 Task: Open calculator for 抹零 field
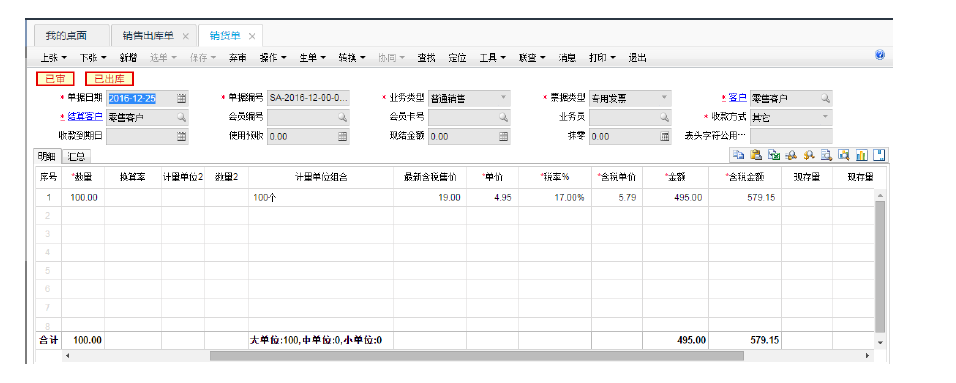coord(665,136)
